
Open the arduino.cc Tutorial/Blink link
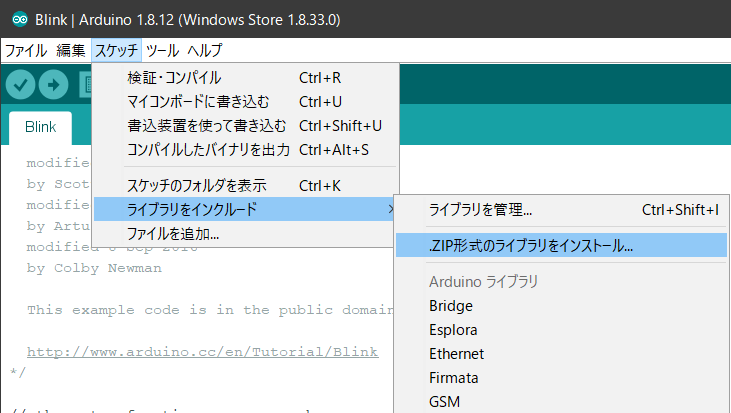point(202,352)
